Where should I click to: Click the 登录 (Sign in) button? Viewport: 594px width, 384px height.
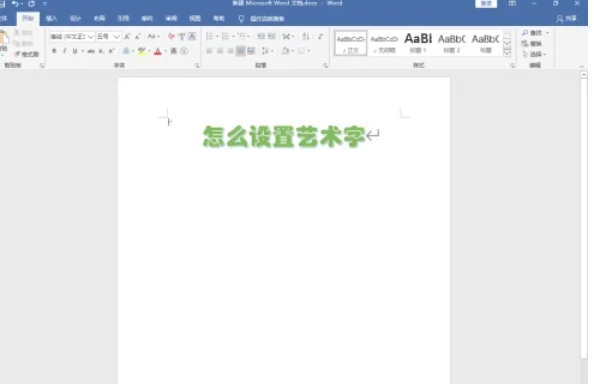coord(486,4)
